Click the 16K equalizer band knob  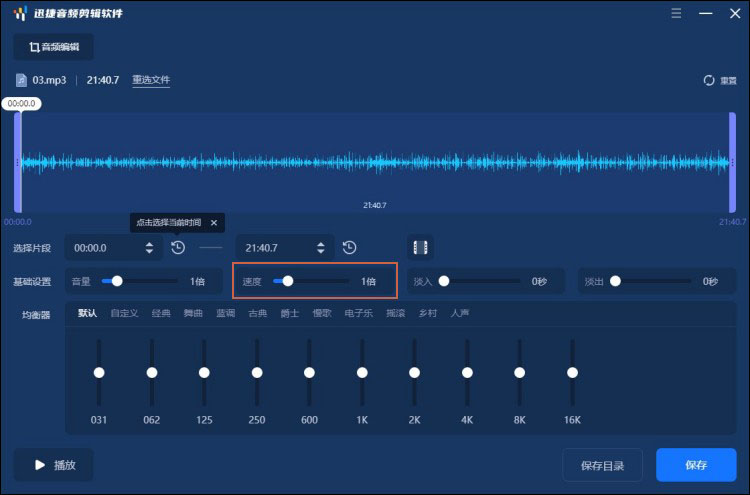[x=572, y=373]
